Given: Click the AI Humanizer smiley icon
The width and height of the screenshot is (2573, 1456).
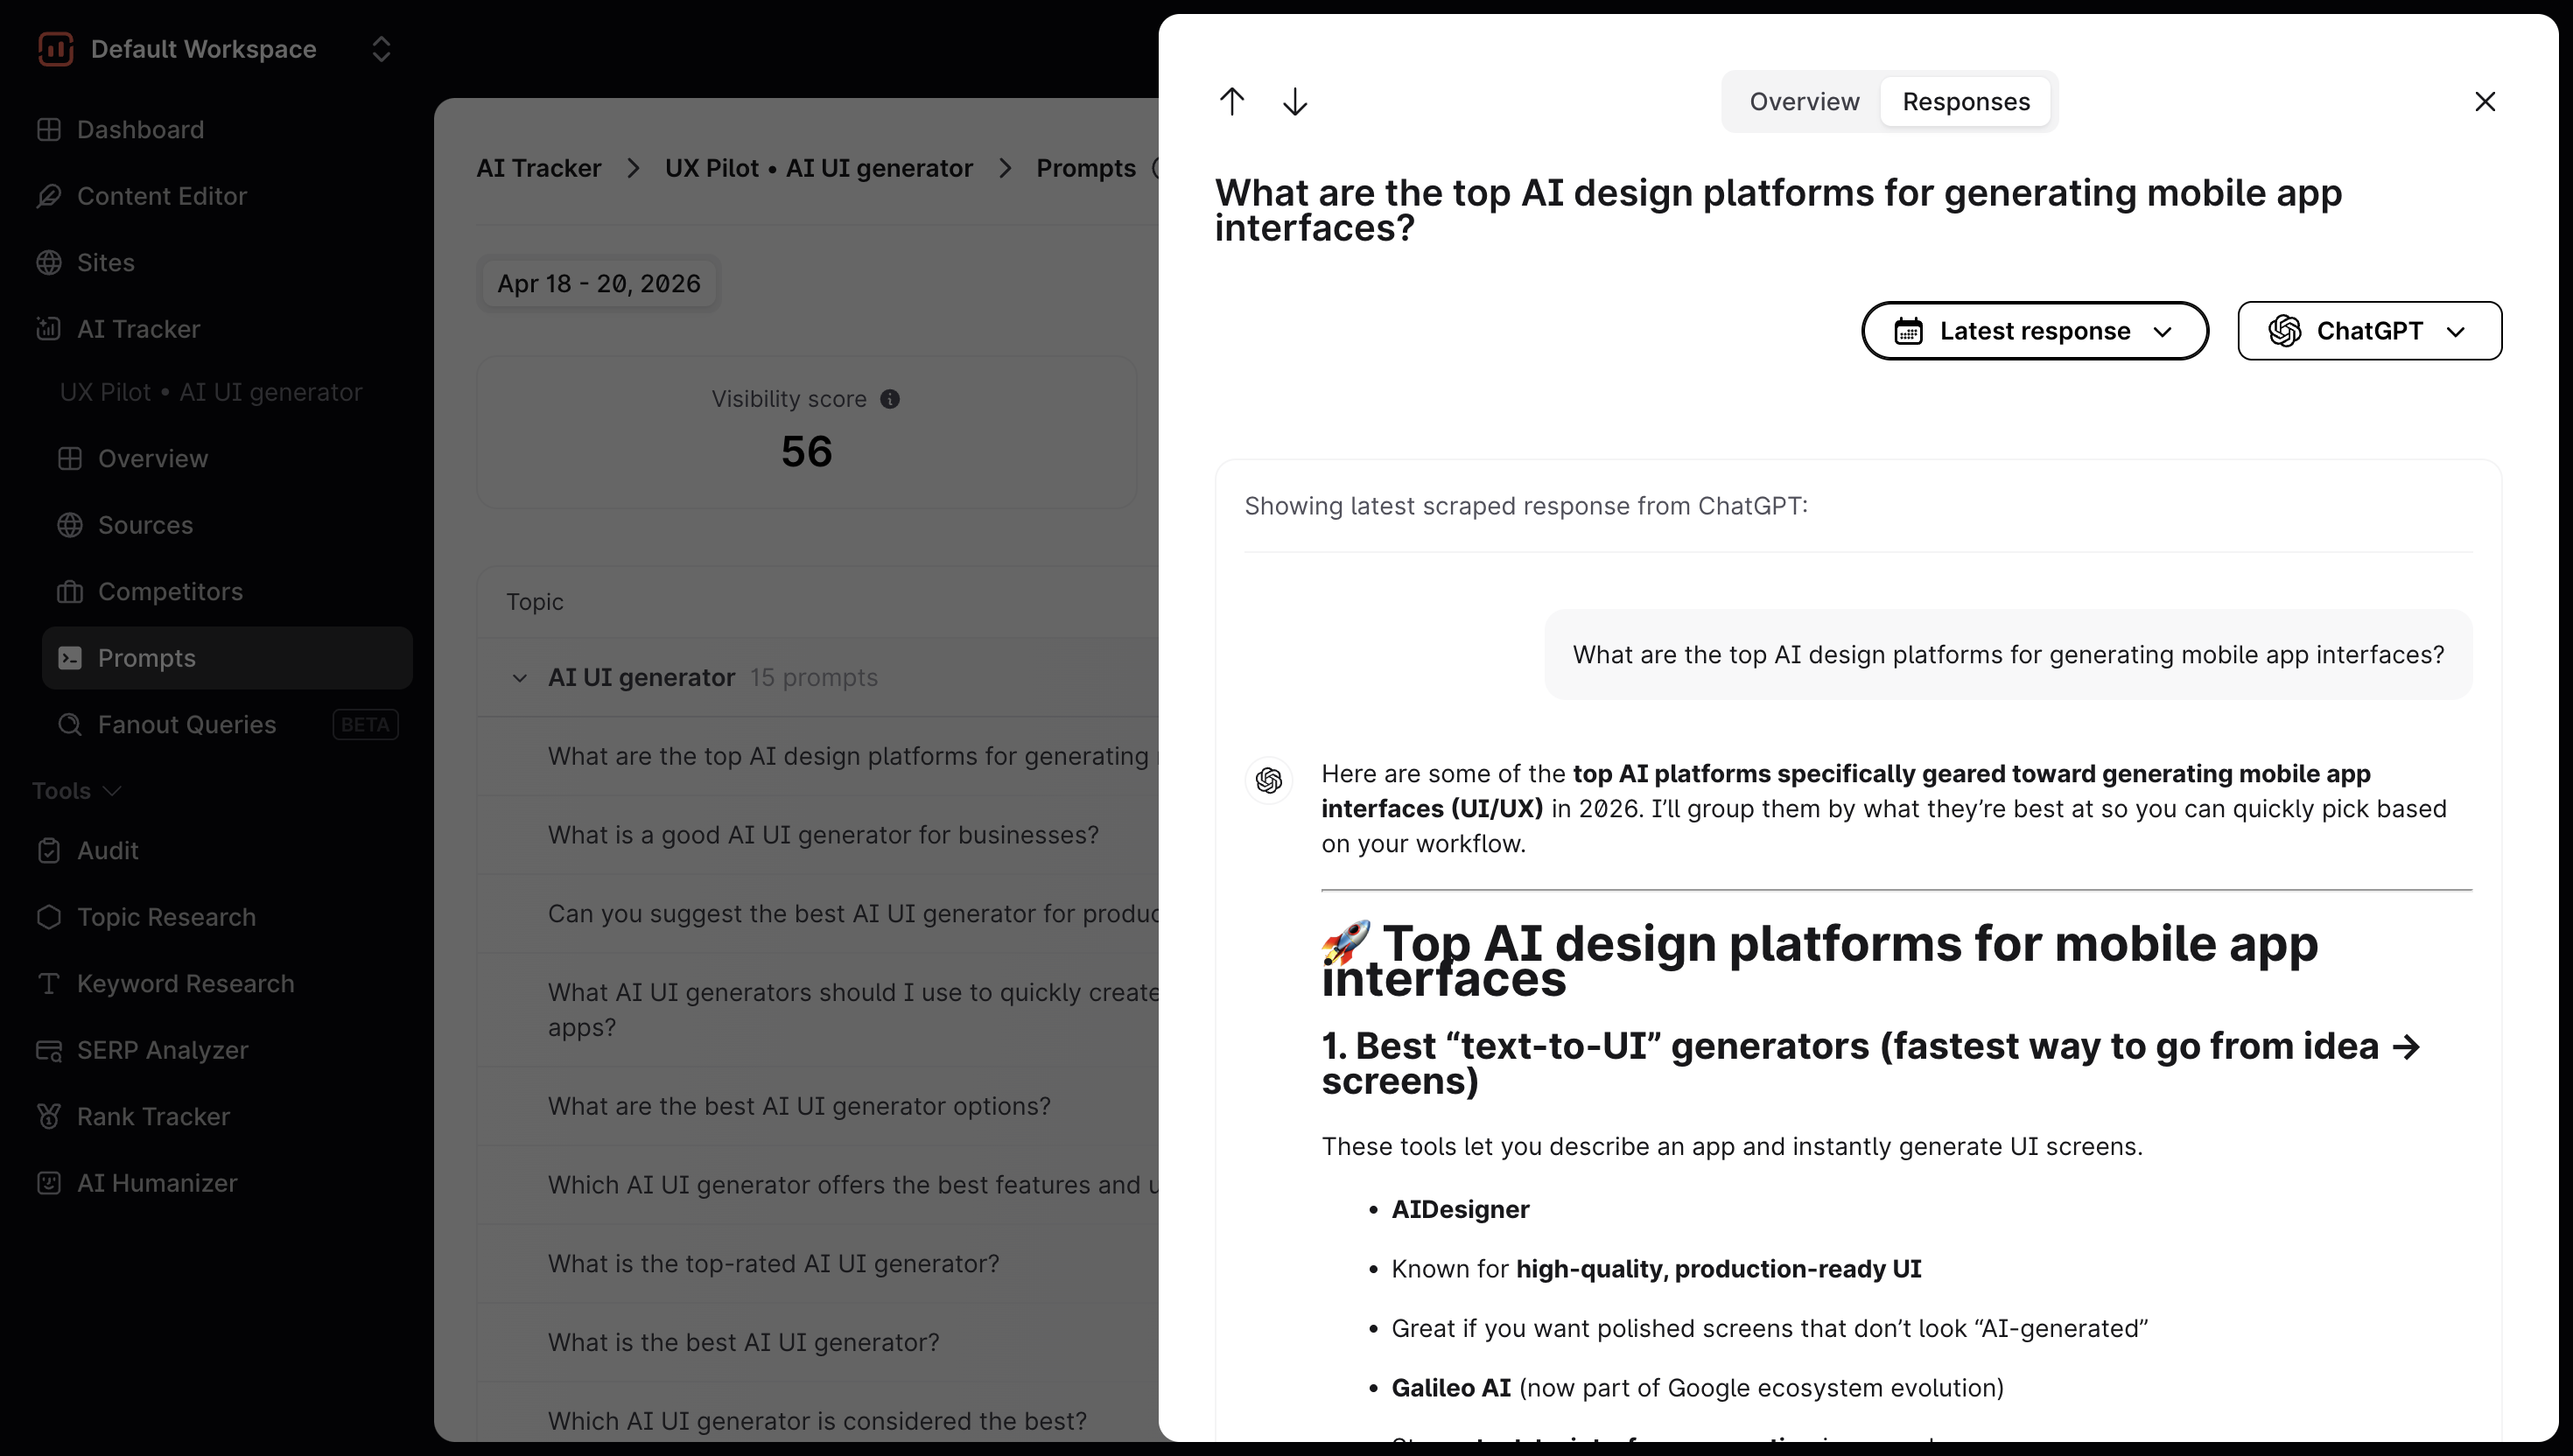Looking at the screenshot, I should pyautogui.click(x=48, y=1183).
